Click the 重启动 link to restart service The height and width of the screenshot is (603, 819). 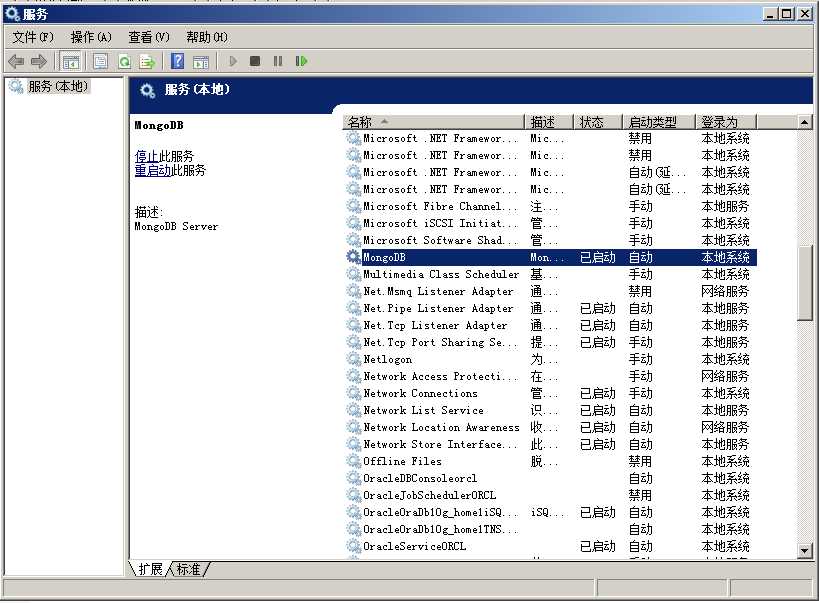point(153,170)
